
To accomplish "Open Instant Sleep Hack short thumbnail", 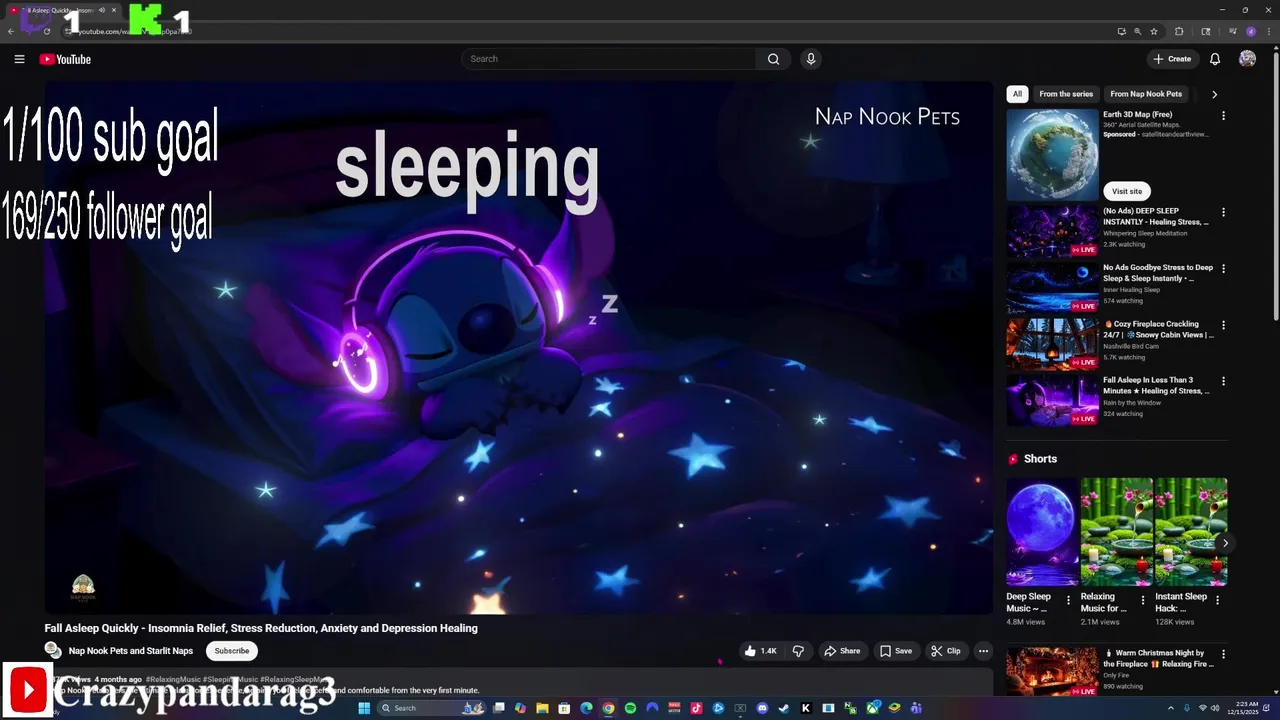I will (x=1191, y=532).
